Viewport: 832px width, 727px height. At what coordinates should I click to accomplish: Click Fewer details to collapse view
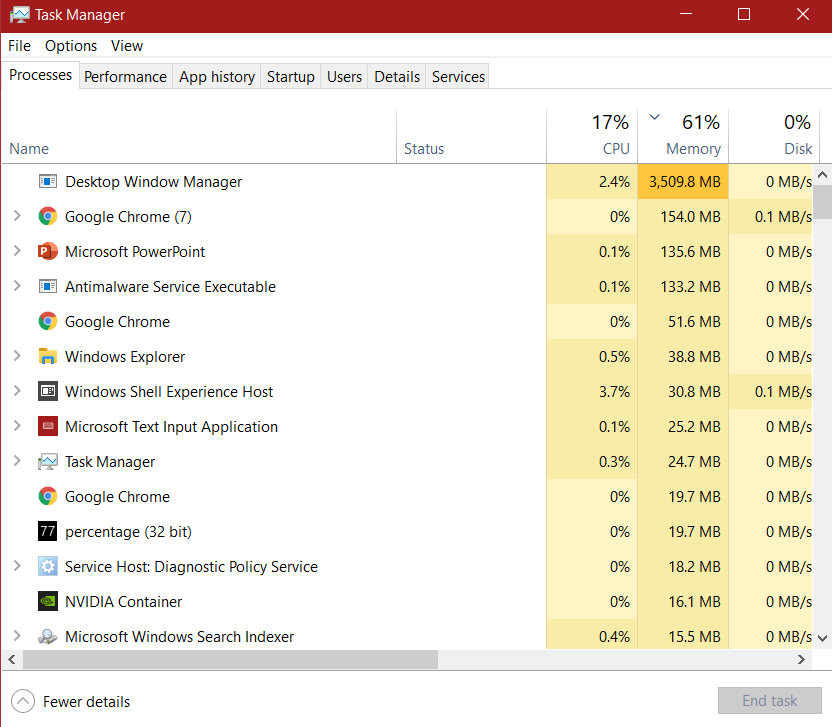(71, 702)
